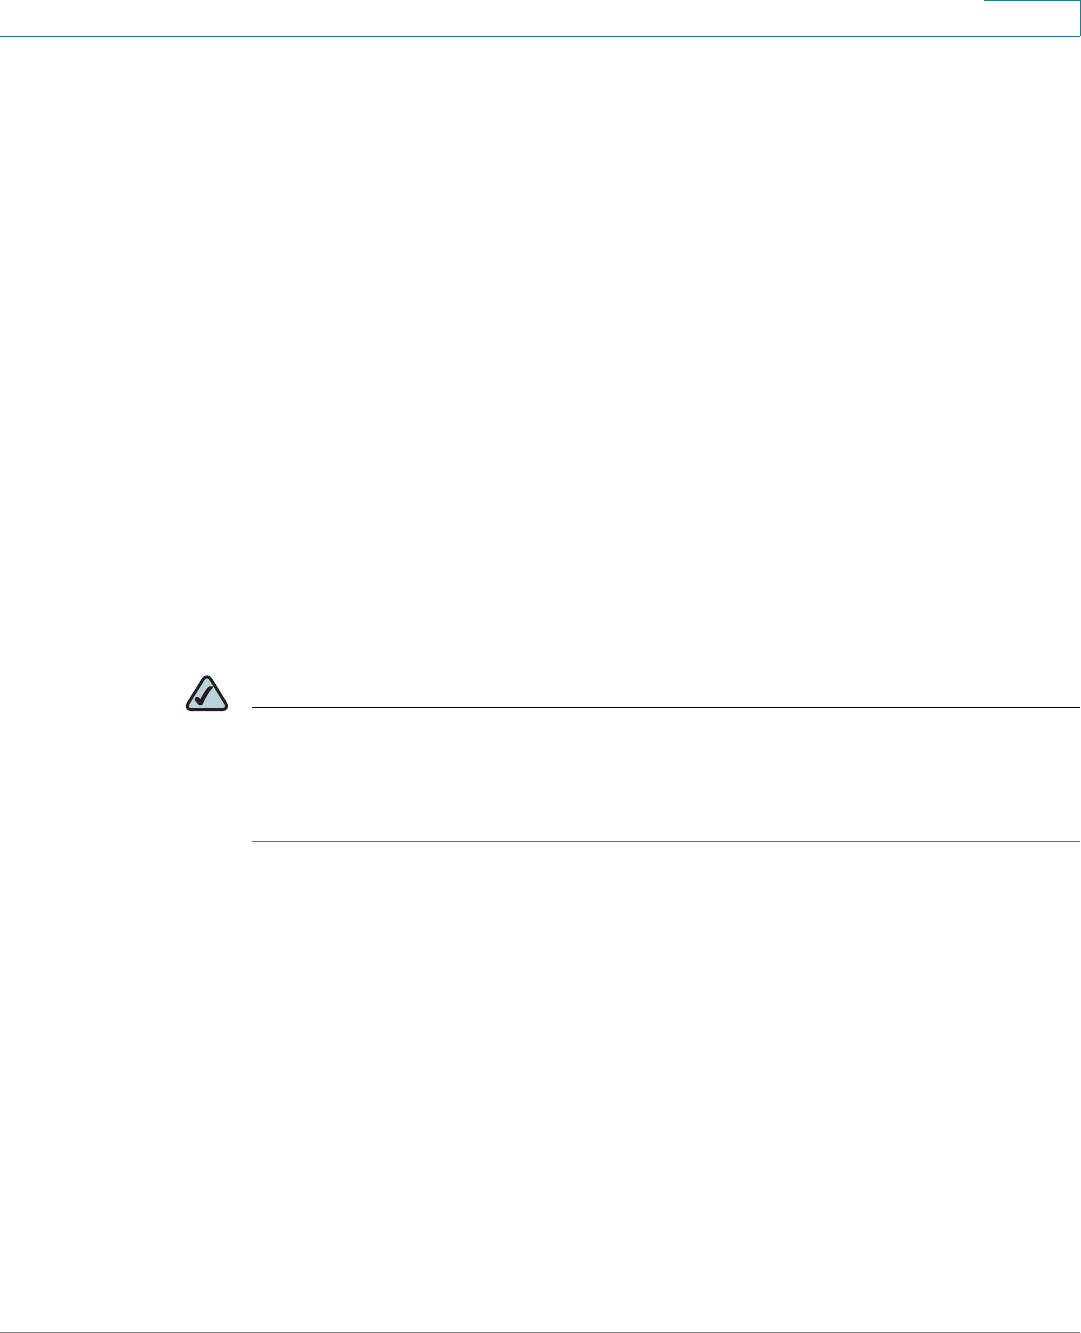Click the footer line at the page bottom
This screenshot has width=1081, height=1333.
point(540,1332)
